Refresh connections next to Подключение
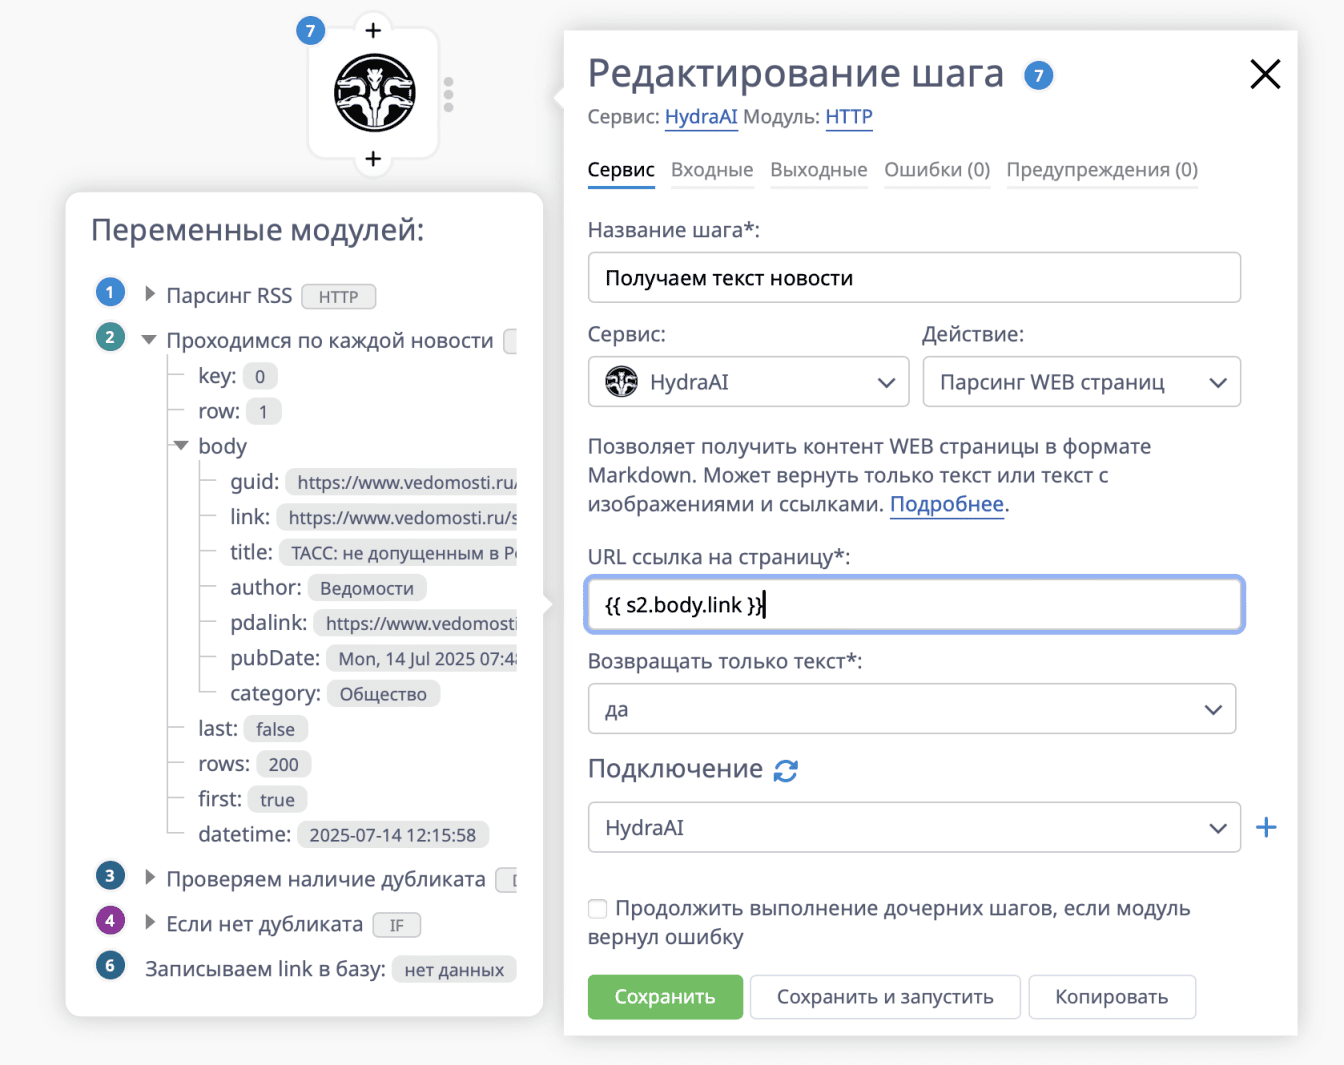Screen dimensions: 1344x1065 coord(787,770)
